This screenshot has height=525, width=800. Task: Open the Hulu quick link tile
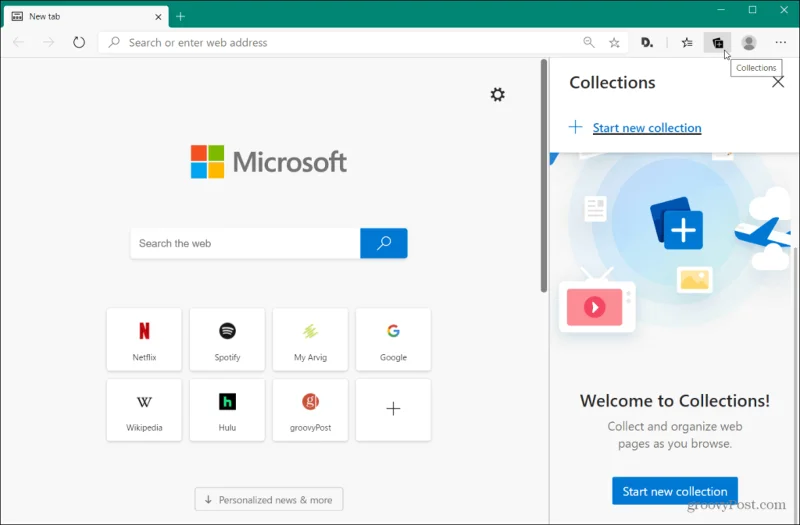pyautogui.click(x=227, y=410)
